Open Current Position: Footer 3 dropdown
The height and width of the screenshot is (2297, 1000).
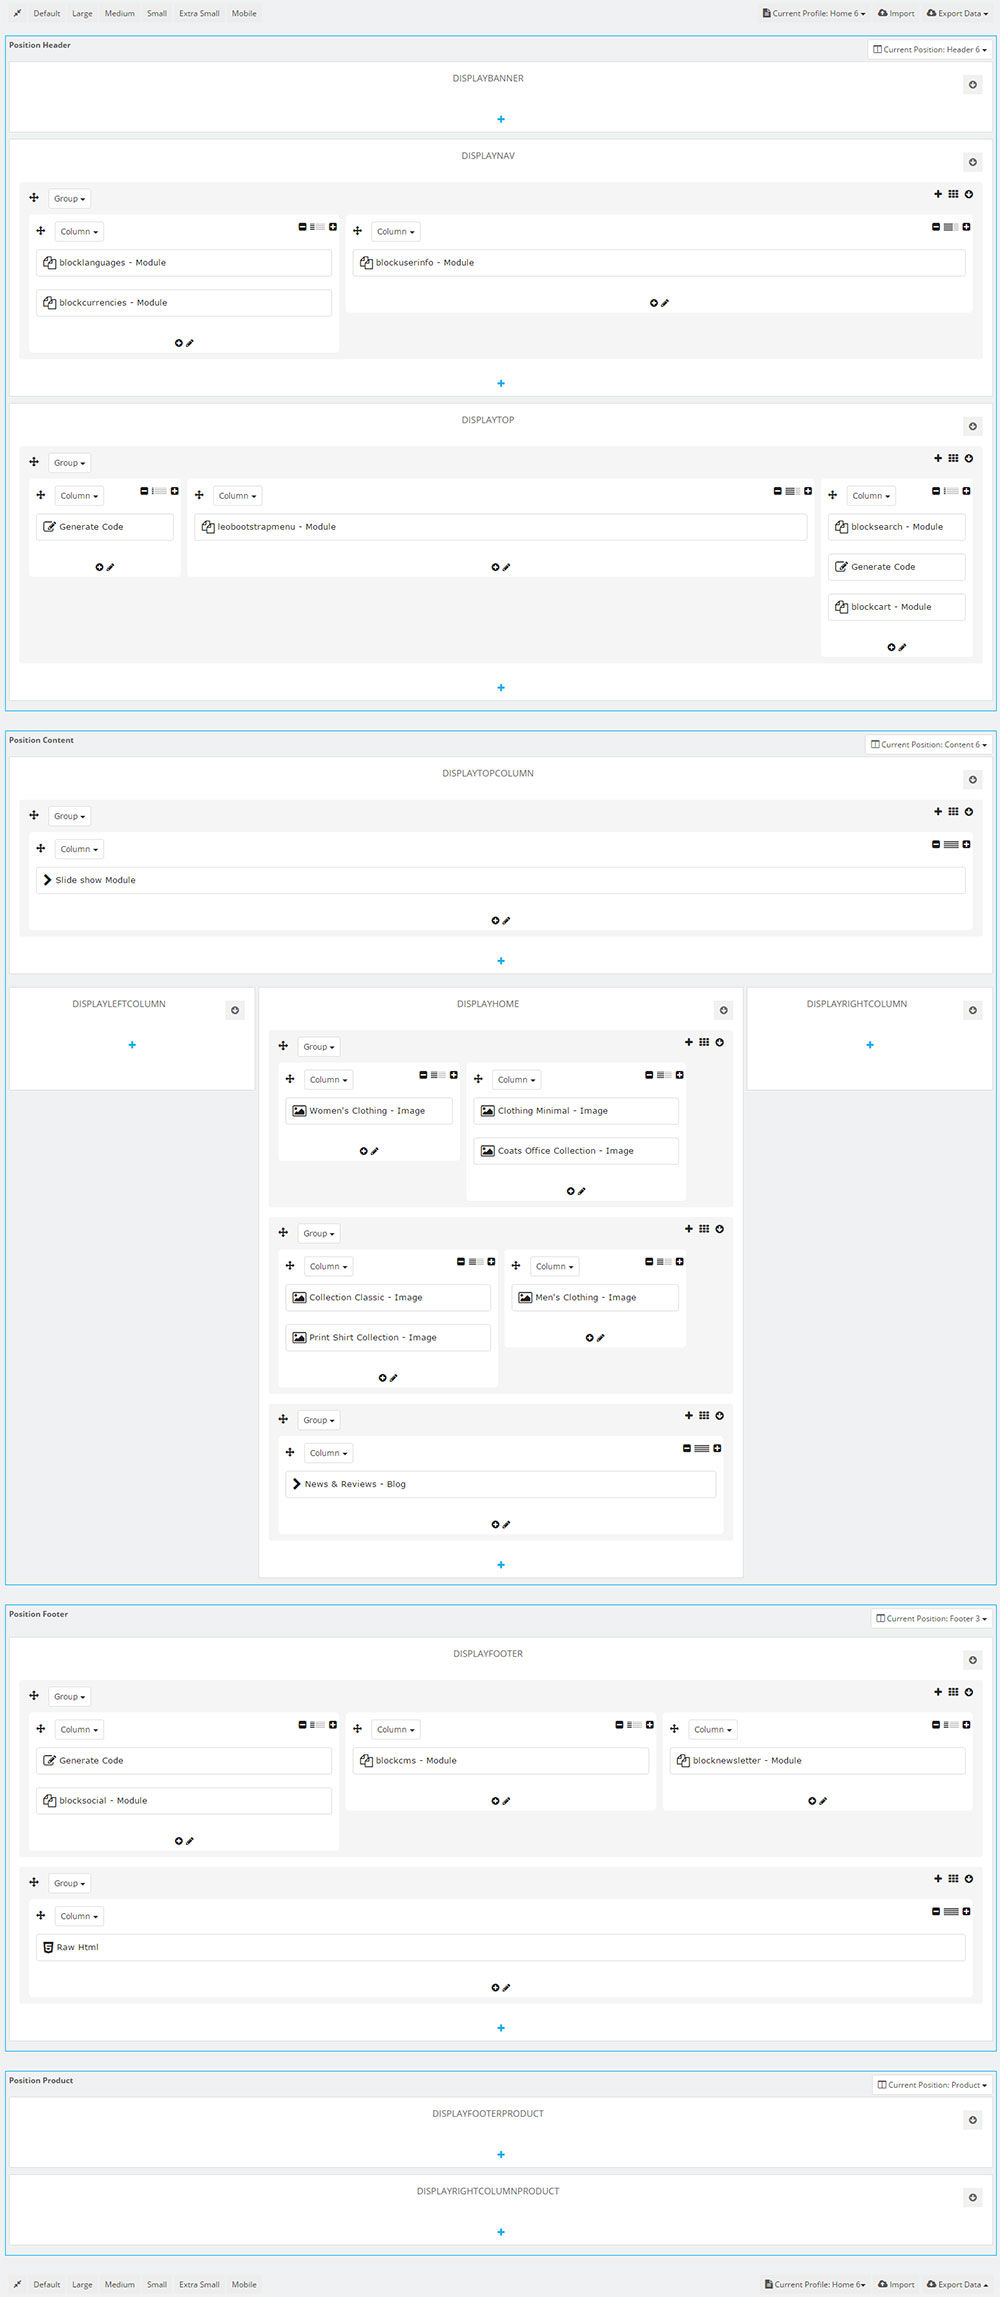coord(932,1618)
